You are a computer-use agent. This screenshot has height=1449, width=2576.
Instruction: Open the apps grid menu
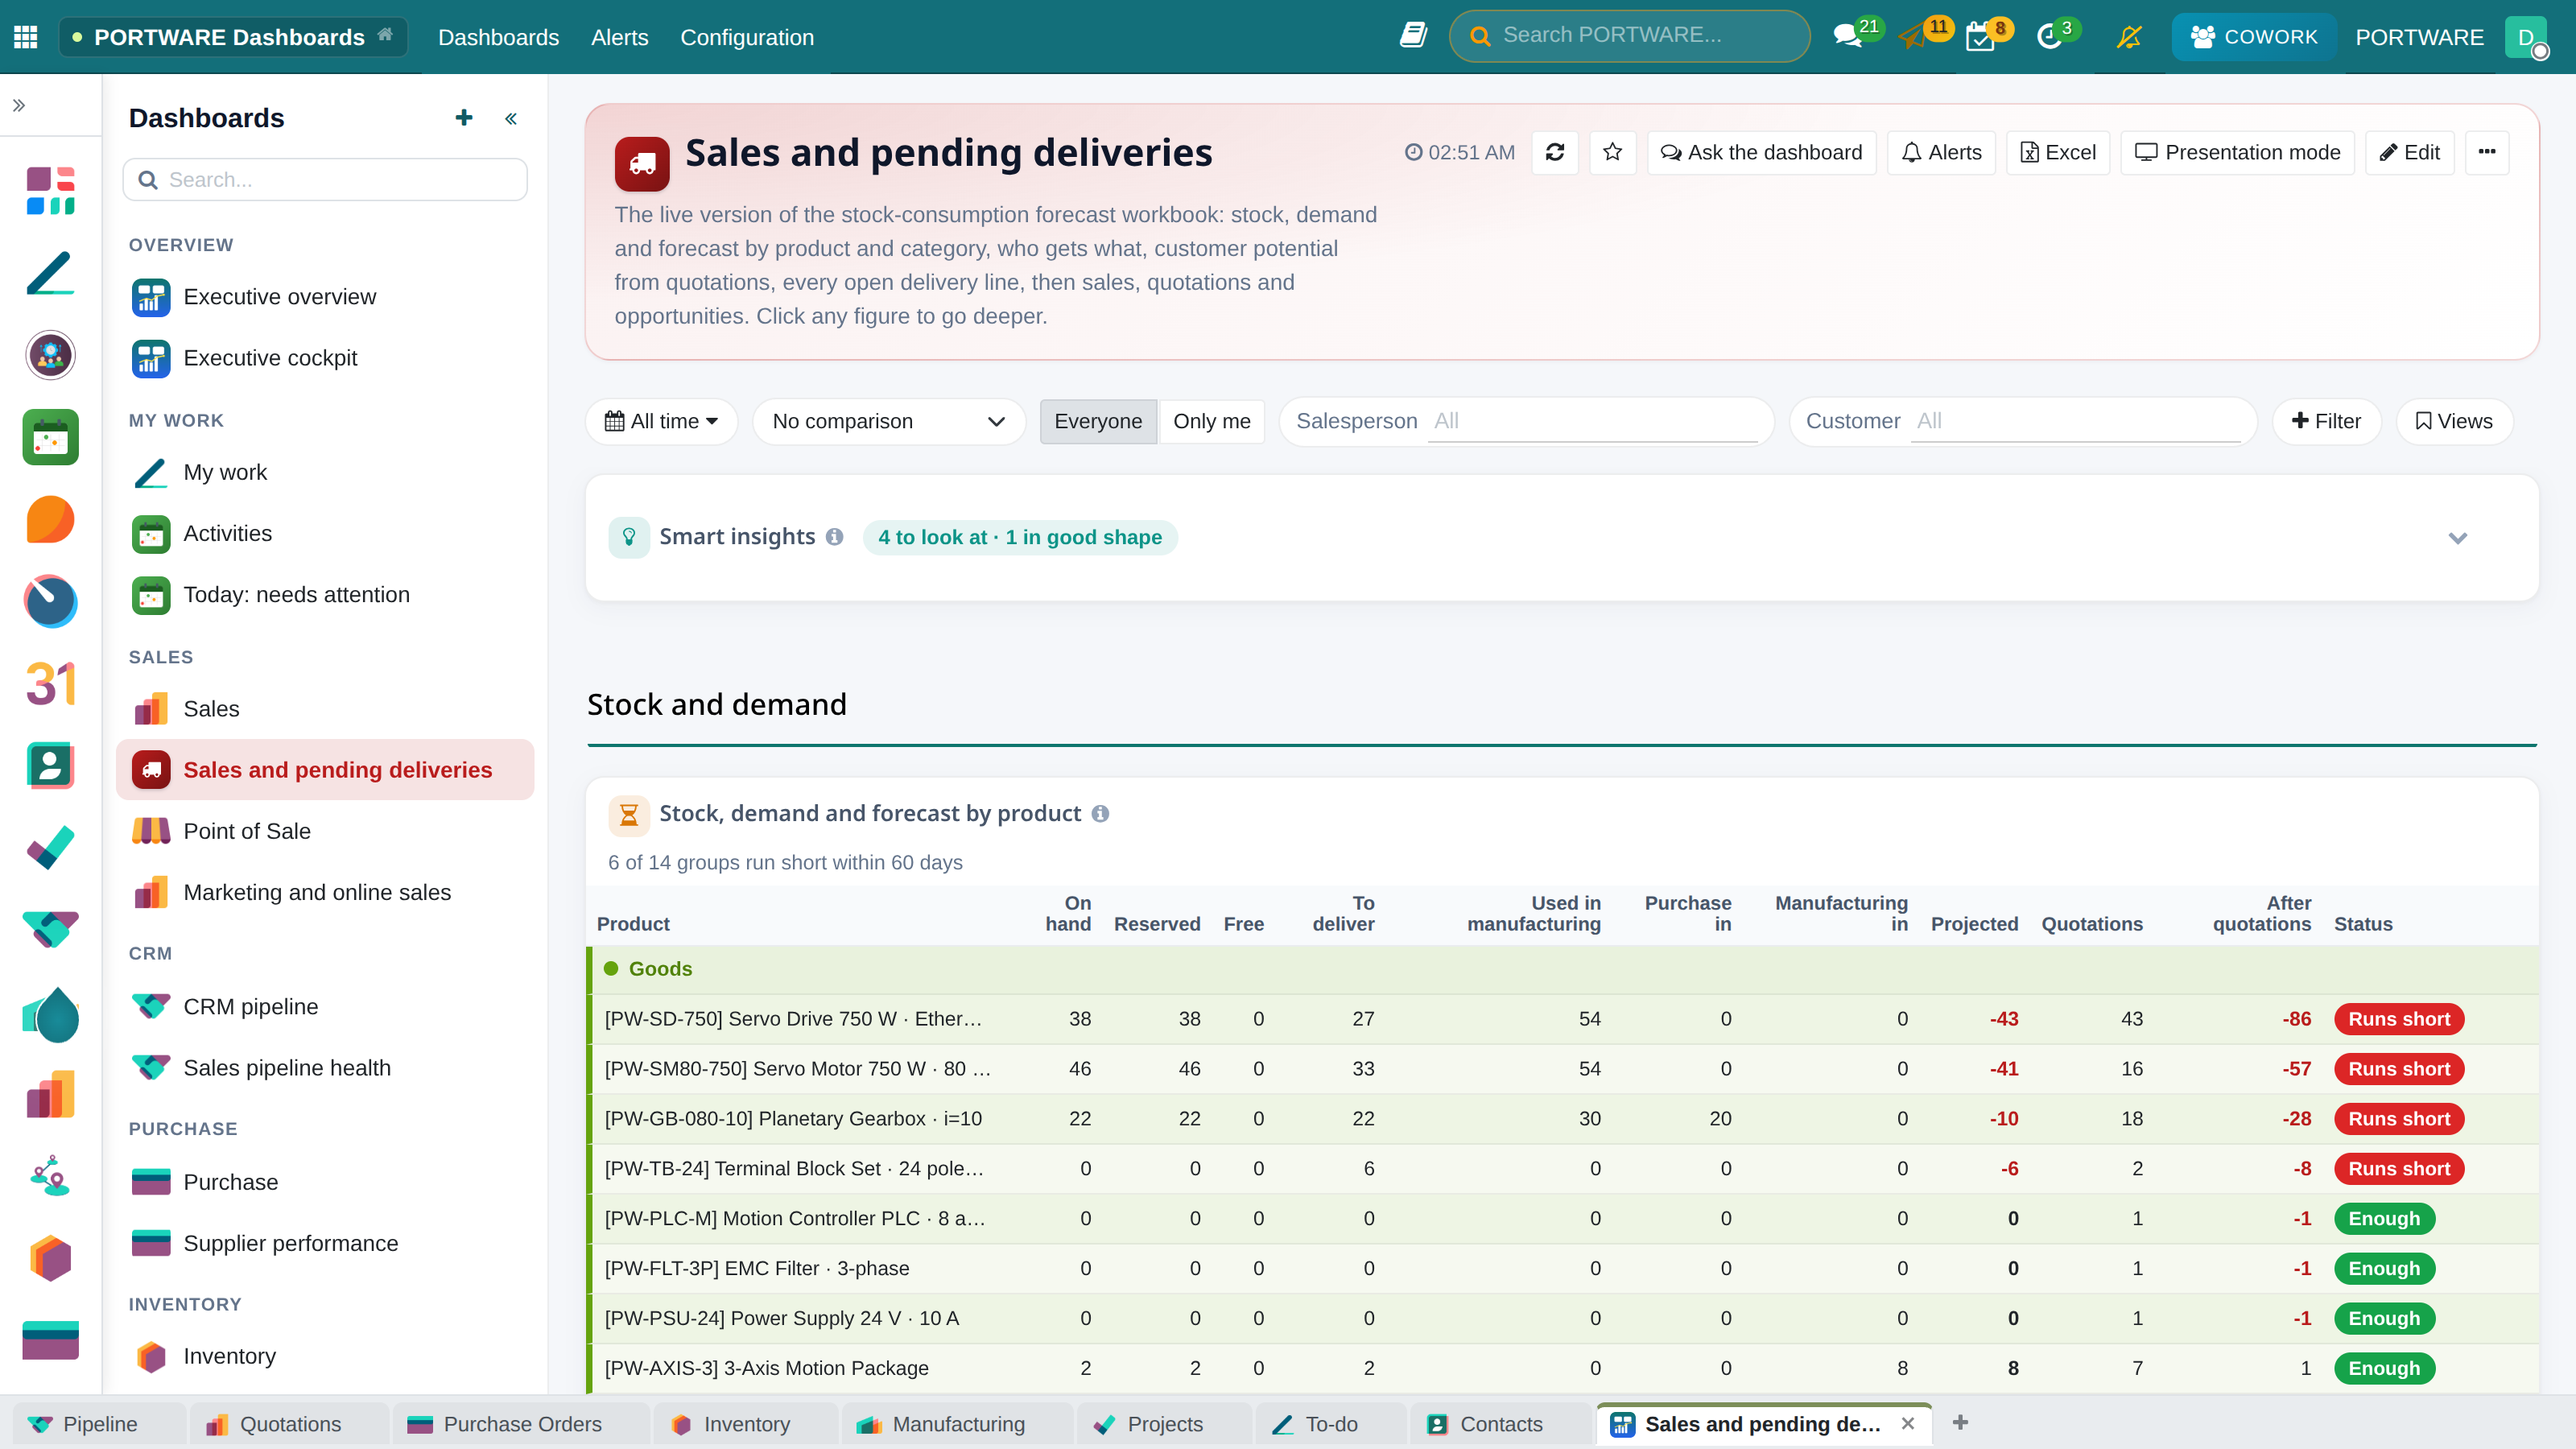tap(26, 37)
